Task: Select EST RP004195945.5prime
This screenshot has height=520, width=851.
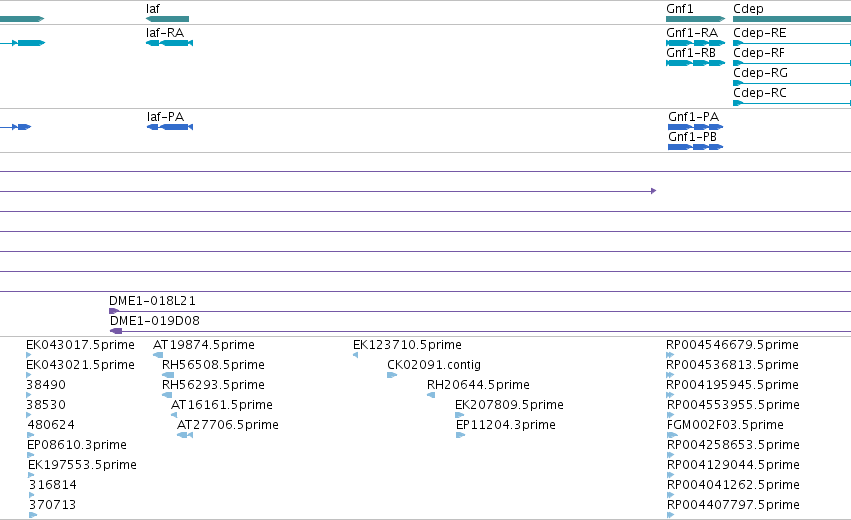Action: pos(732,385)
